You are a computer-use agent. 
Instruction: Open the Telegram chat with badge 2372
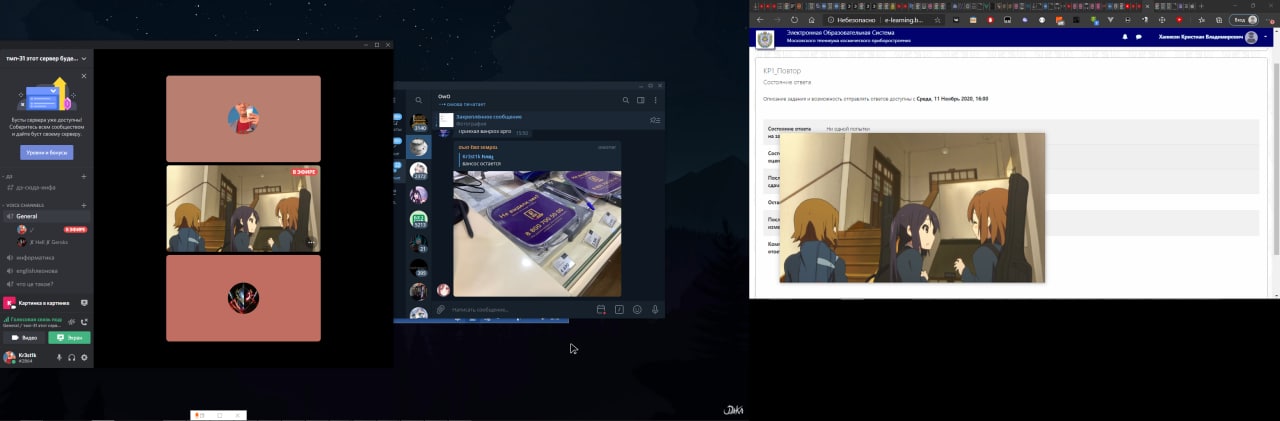(419, 171)
